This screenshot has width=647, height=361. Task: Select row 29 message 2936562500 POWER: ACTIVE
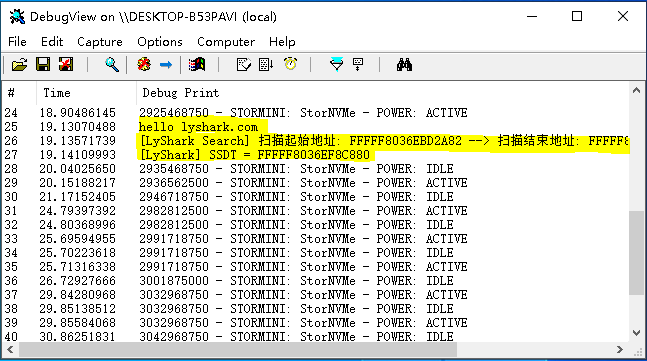pyautogui.click(x=316, y=183)
